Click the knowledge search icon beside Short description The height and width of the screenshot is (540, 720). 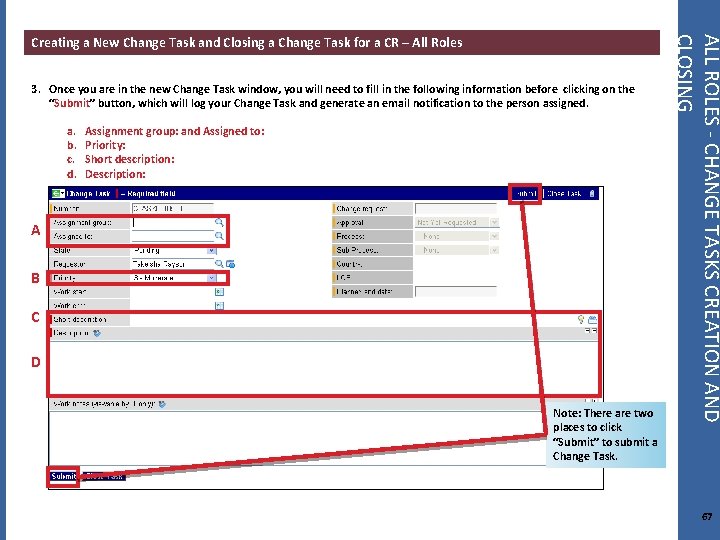(592, 319)
